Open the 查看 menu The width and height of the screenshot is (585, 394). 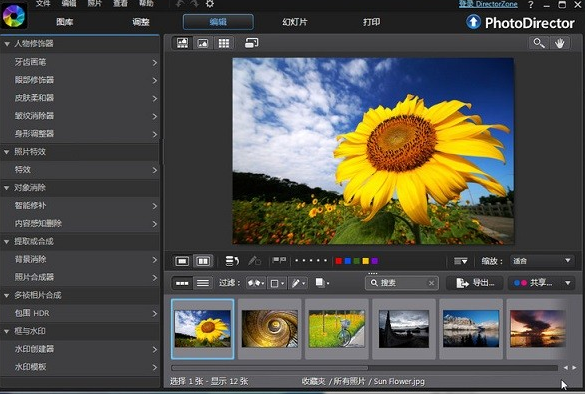tap(120, 3)
